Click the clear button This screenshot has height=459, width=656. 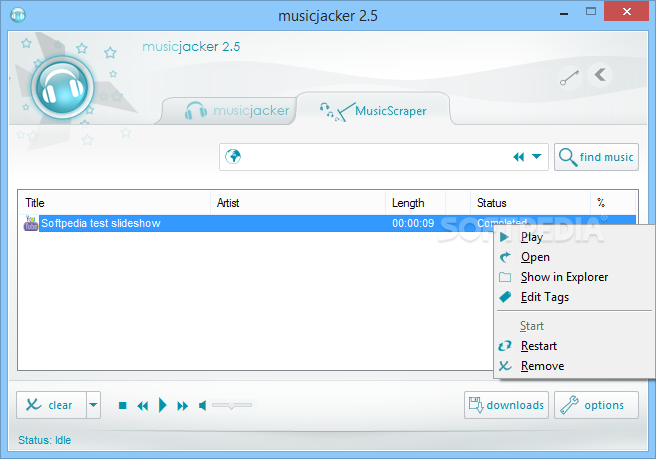click(x=51, y=405)
